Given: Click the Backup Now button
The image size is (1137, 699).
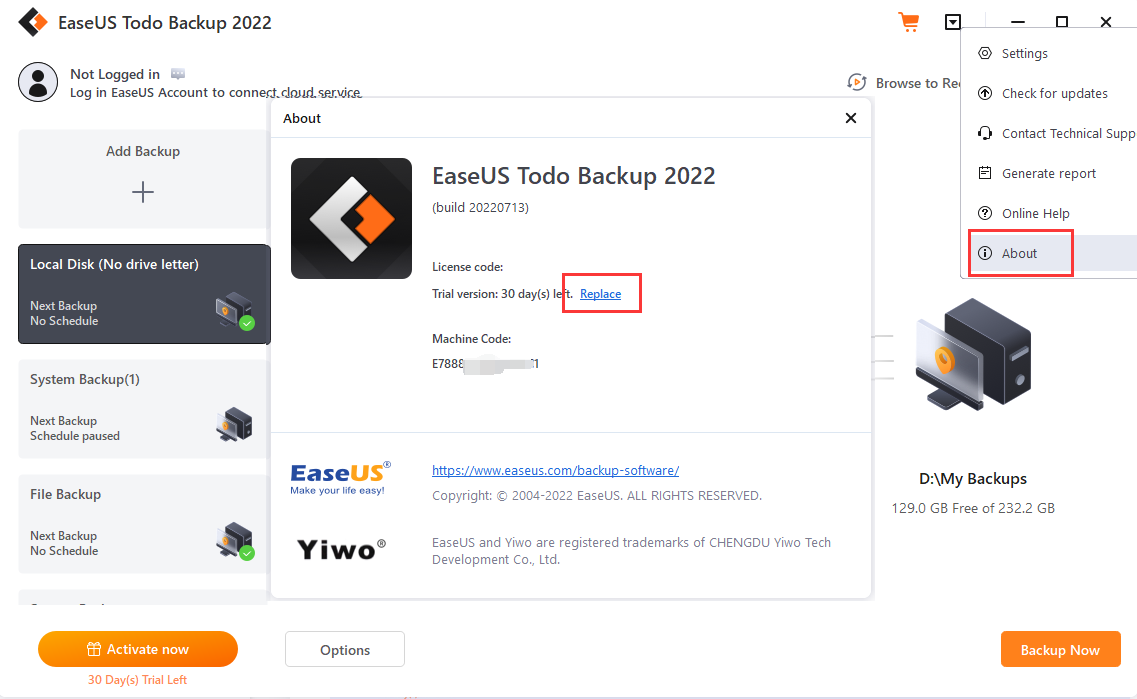Looking at the screenshot, I should click(x=1061, y=650).
